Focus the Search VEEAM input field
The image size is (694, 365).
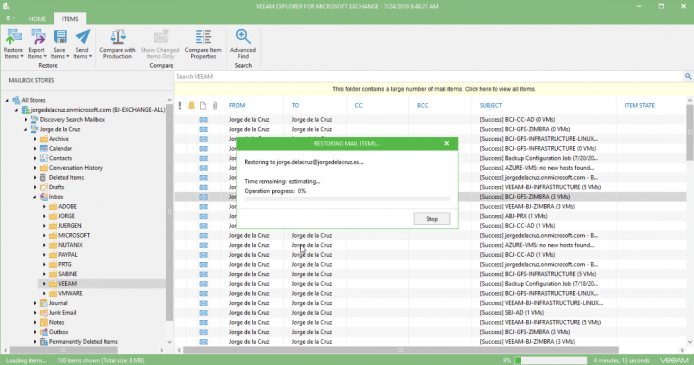[x=428, y=77]
